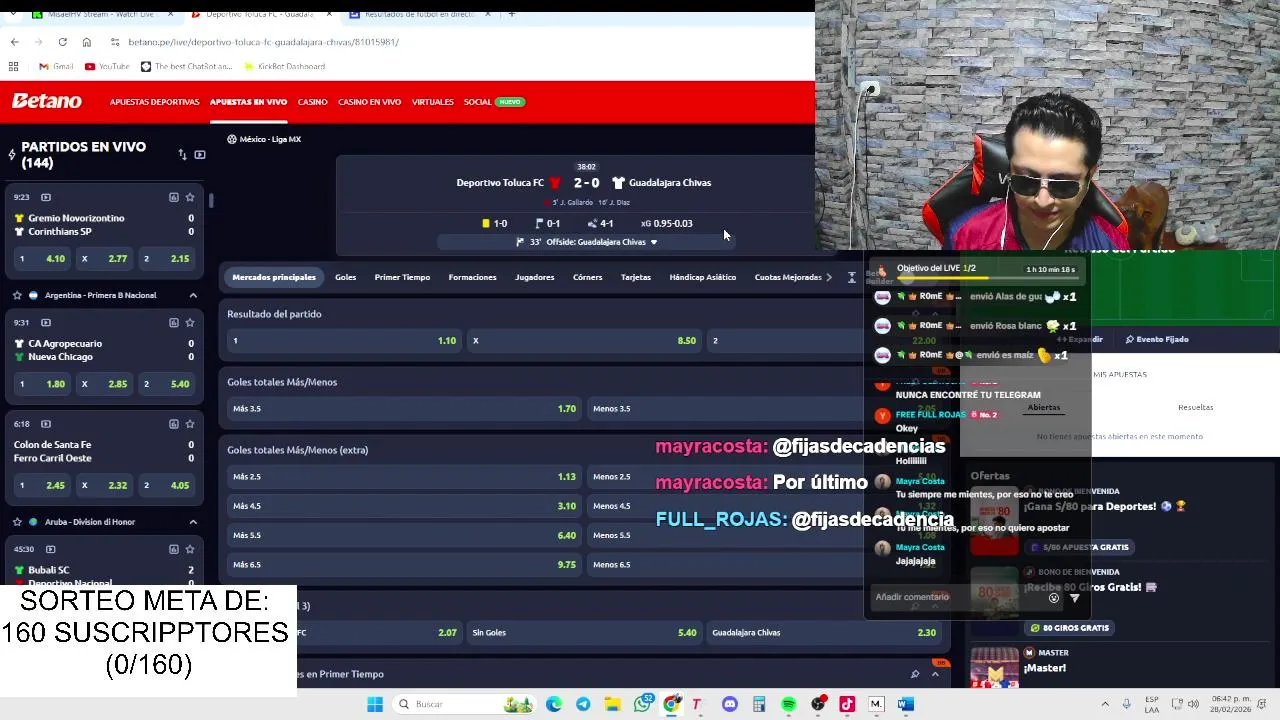The height and width of the screenshot is (720, 1280).
Task: Click stream icon next to 6:18 timer
Action: pos(45,424)
